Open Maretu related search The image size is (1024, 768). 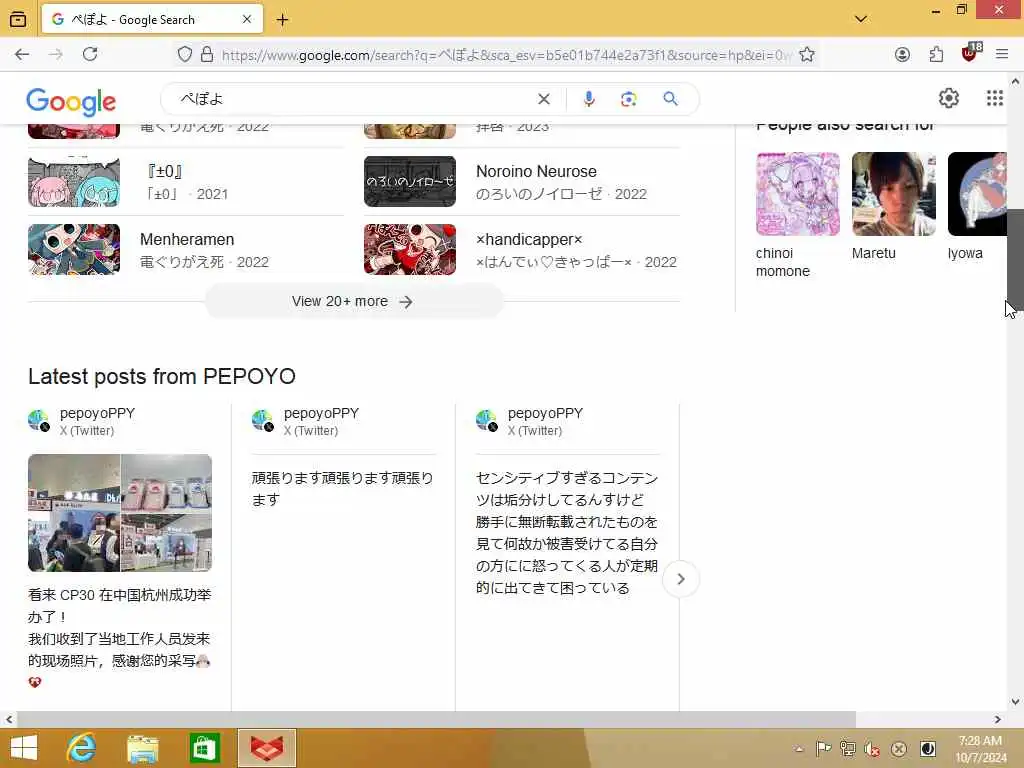tap(894, 207)
